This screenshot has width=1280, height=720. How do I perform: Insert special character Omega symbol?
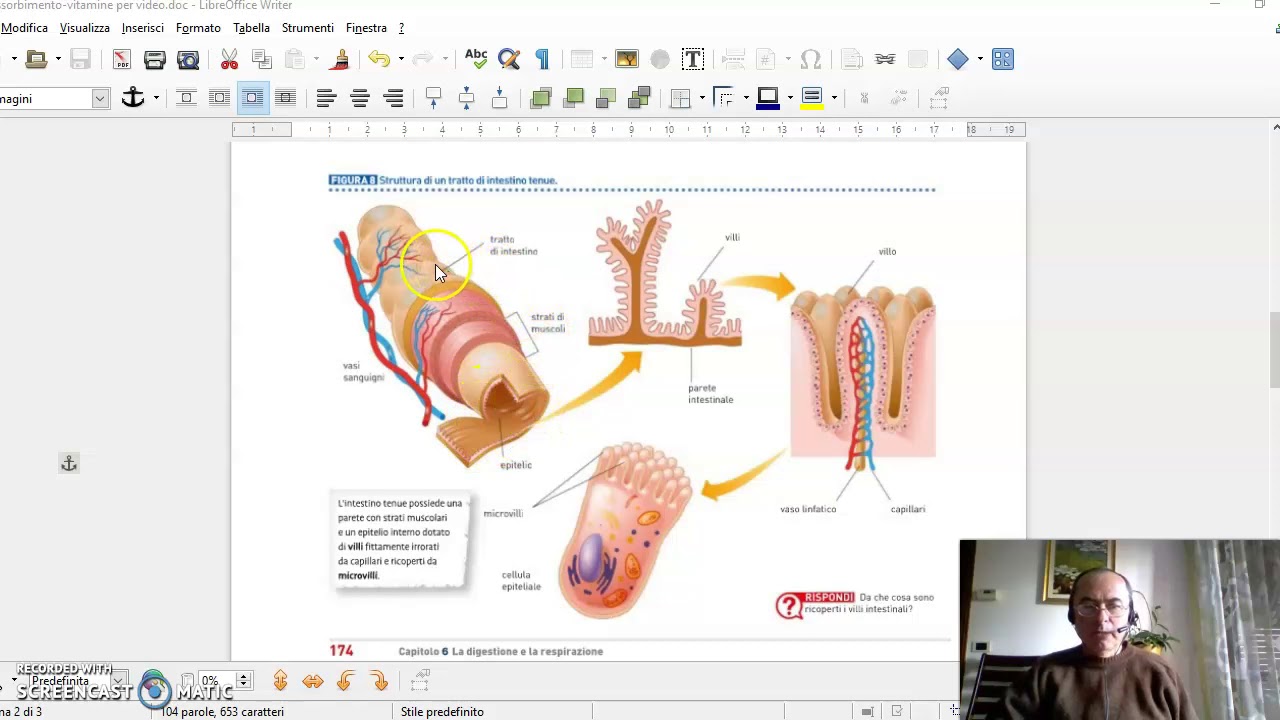pos(811,60)
